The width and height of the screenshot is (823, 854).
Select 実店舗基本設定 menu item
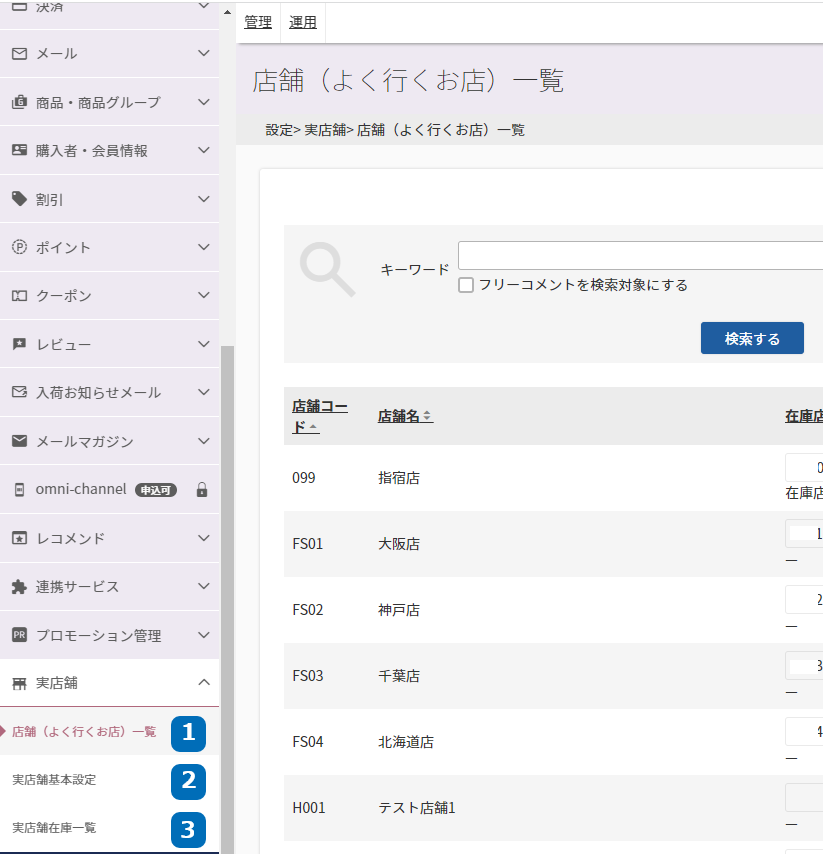[x=54, y=780]
